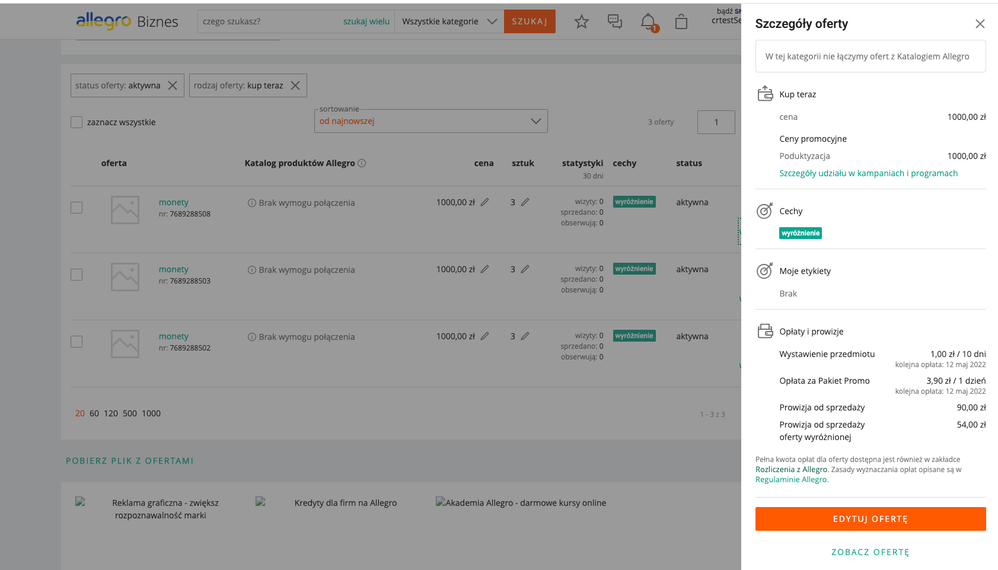
Task: Show 500 offers per page
Action: coord(130,414)
